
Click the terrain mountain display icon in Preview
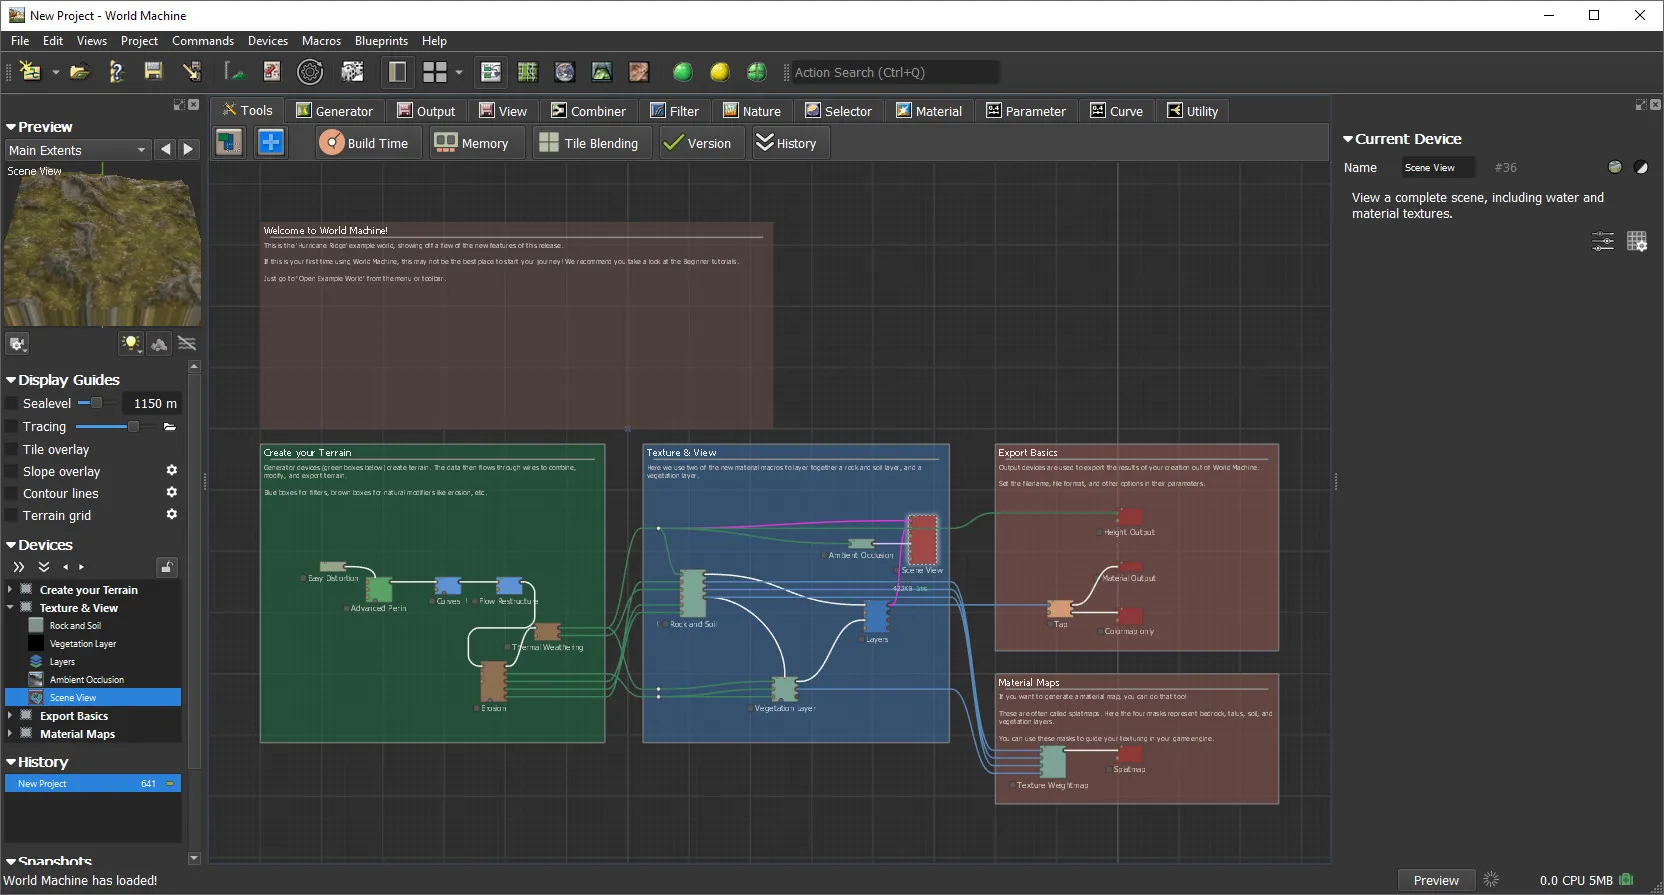tap(159, 344)
